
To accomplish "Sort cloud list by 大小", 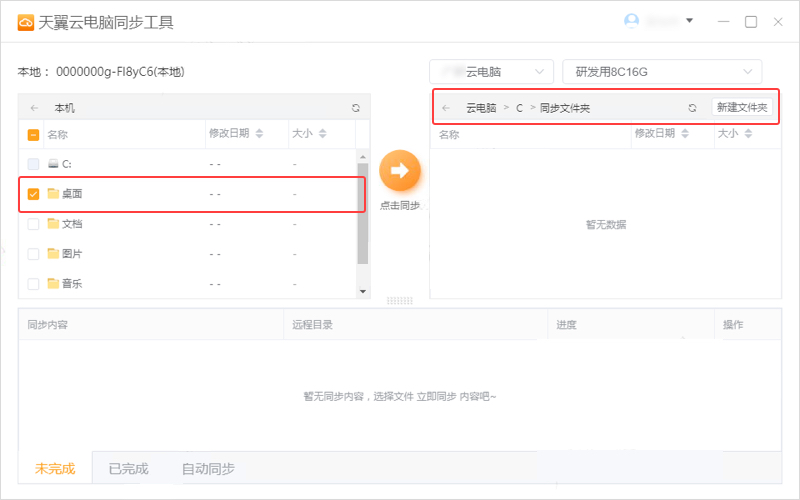I will click(x=748, y=134).
